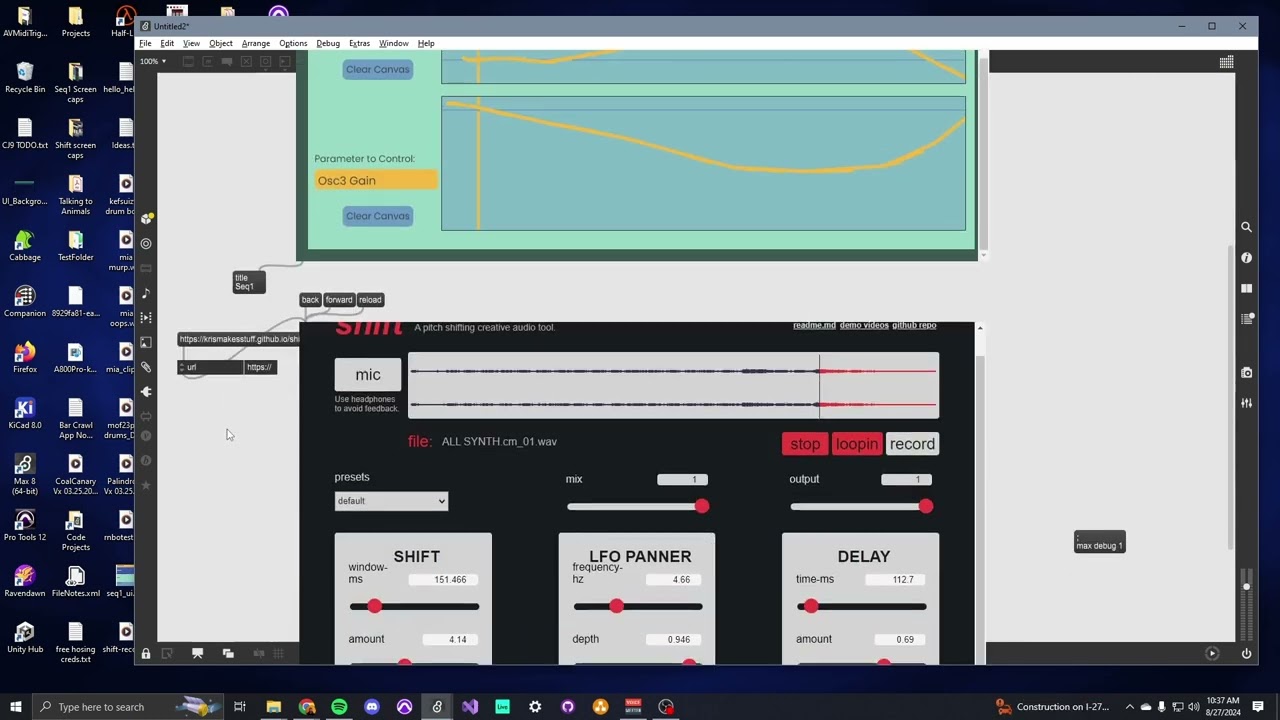Click the Windows Start button

coord(16,707)
